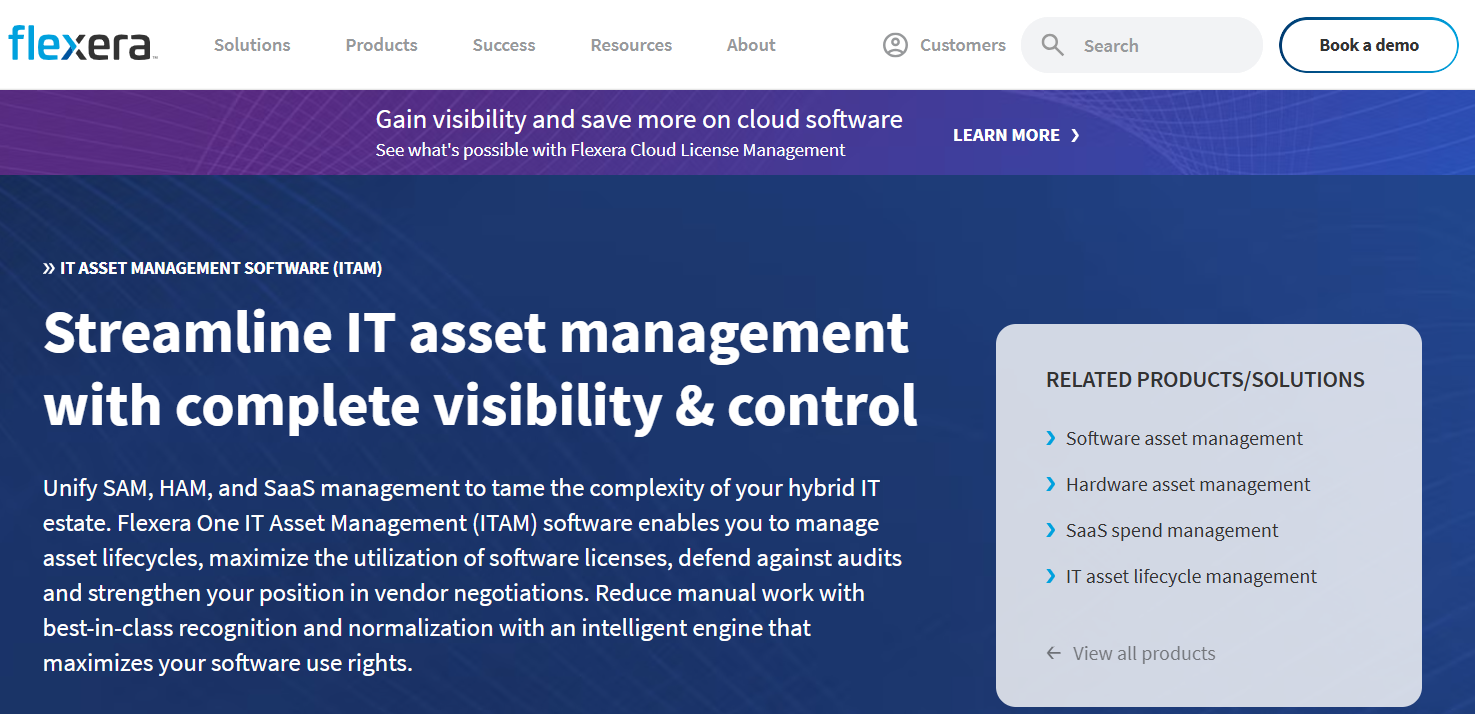1475x714 pixels.
Task: Open the About menu
Action: coord(751,45)
